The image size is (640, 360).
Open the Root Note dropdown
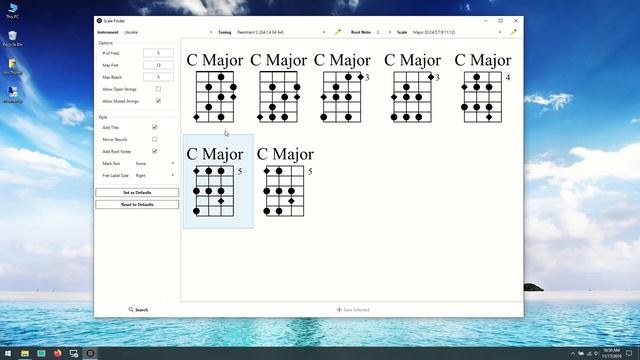tap(384, 32)
